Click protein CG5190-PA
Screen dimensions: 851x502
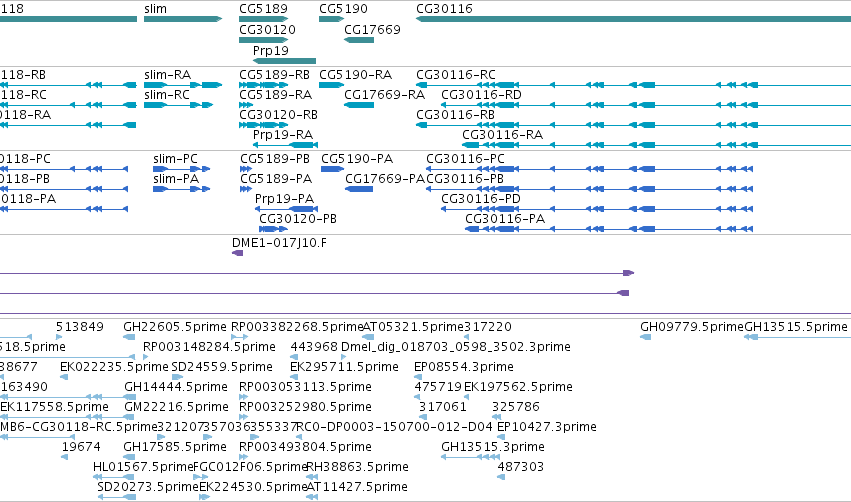coord(357,159)
